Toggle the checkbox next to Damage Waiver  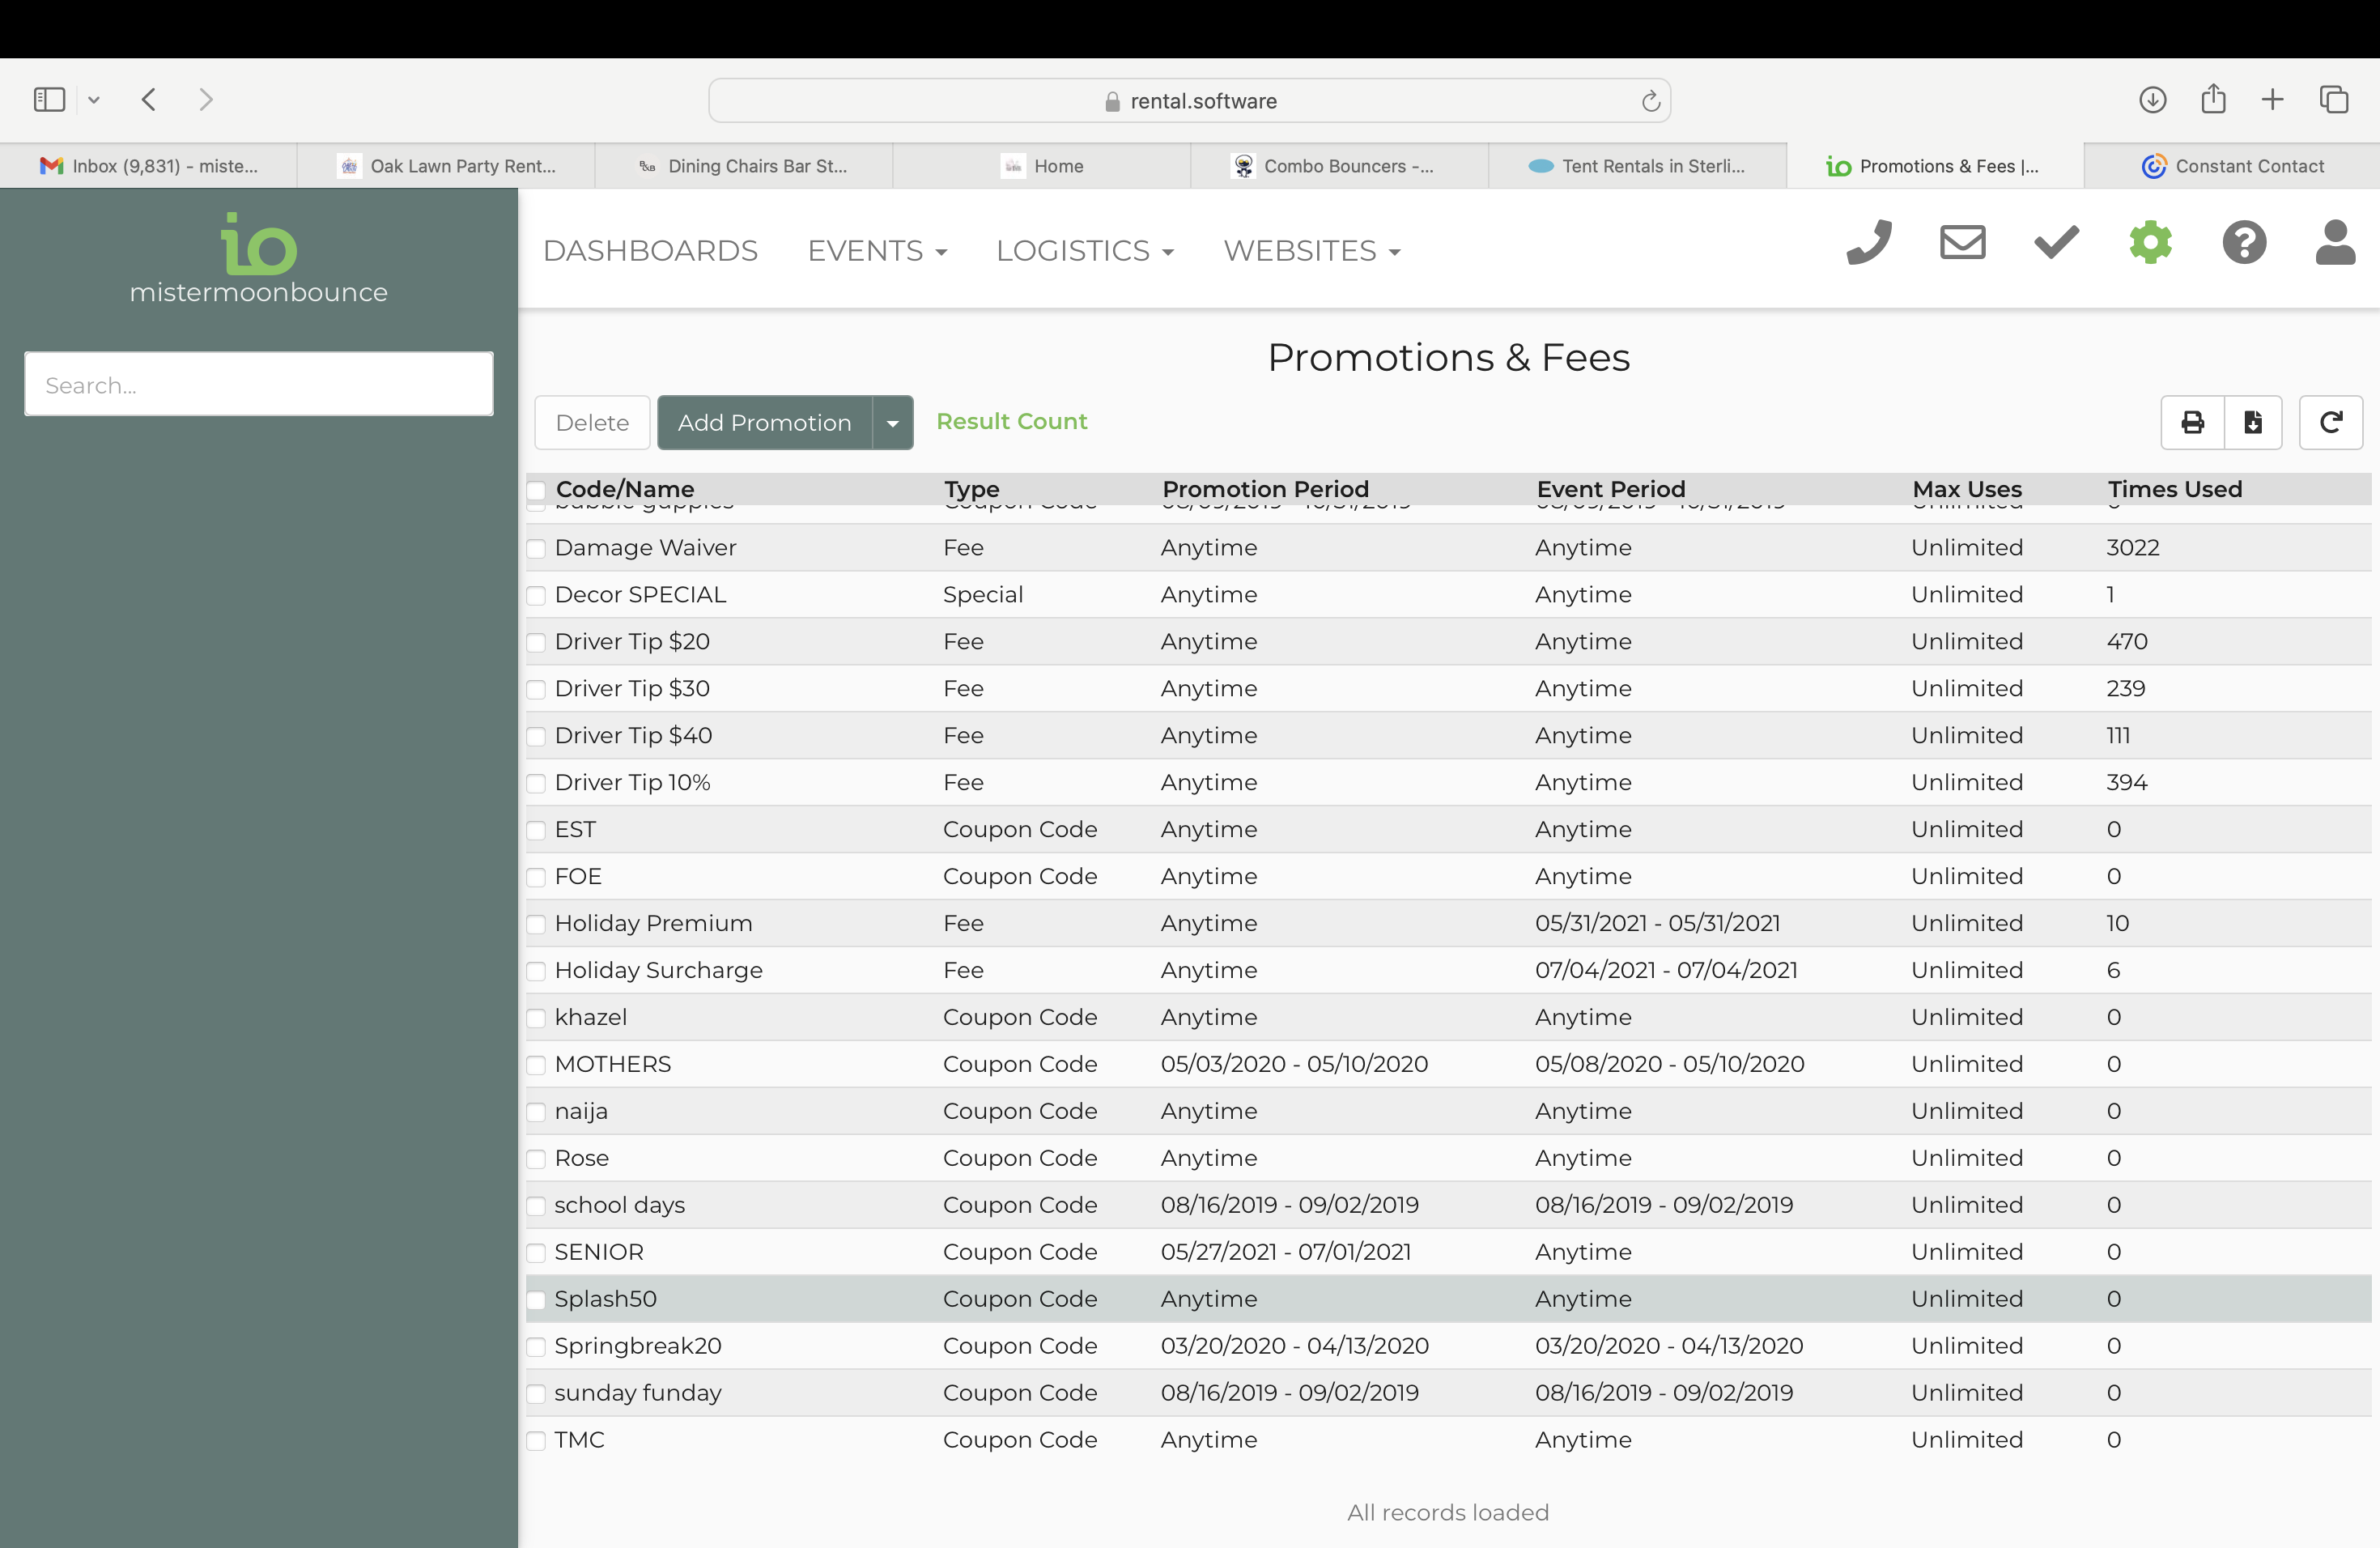click(536, 548)
